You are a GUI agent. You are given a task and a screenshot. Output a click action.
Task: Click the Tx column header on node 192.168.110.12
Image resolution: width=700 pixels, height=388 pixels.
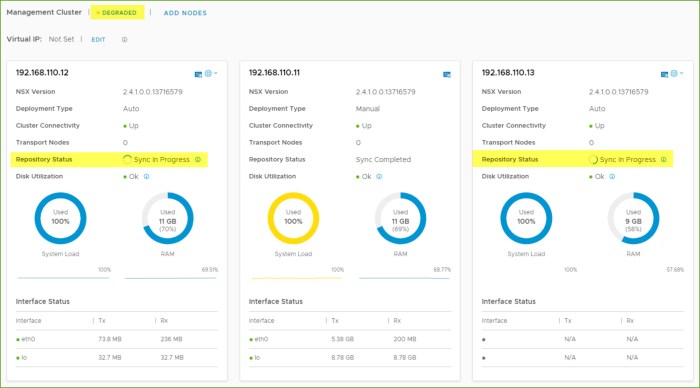coord(102,321)
